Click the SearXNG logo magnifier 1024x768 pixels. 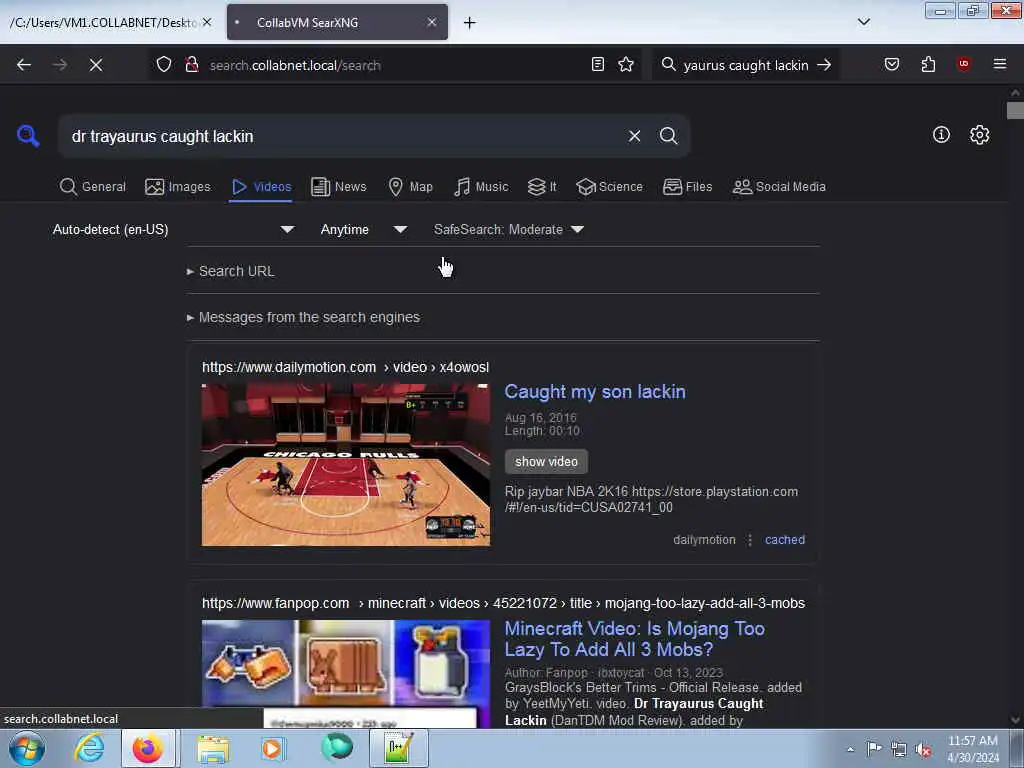tap(28, 136)
